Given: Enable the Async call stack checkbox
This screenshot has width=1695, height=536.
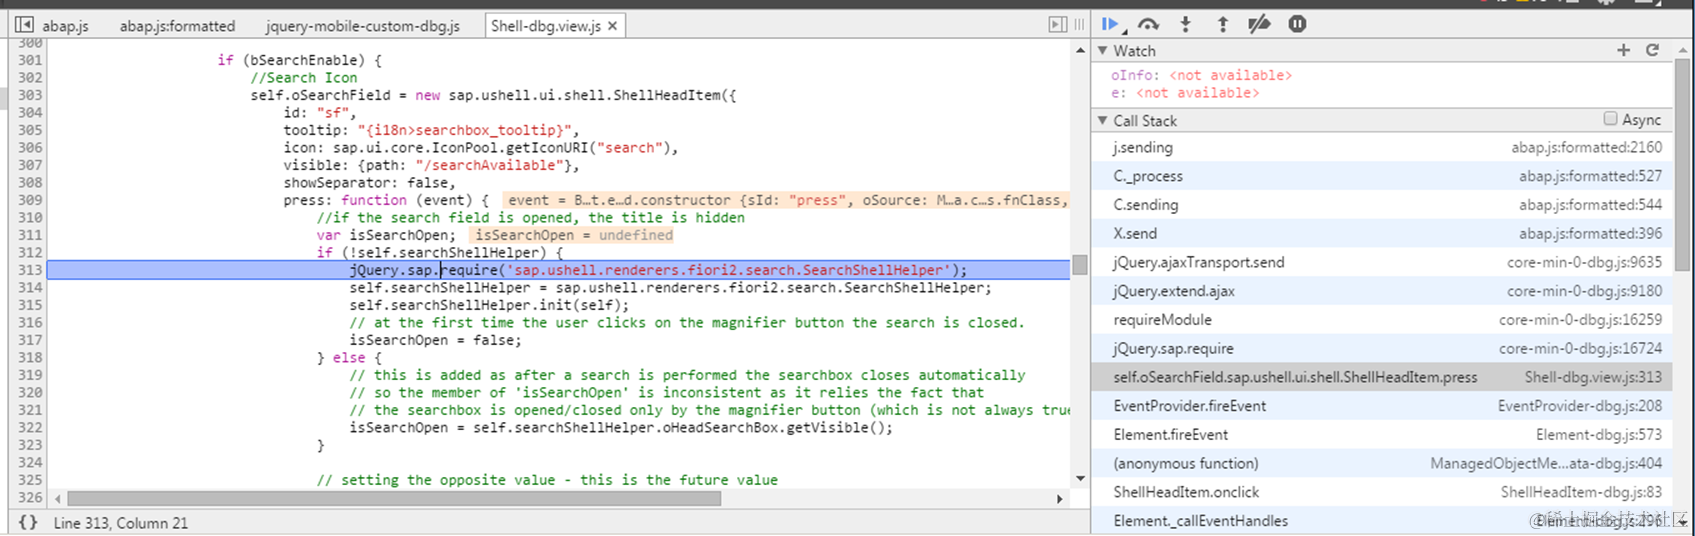Looking at the screenshot, I should coord(1610,119).
